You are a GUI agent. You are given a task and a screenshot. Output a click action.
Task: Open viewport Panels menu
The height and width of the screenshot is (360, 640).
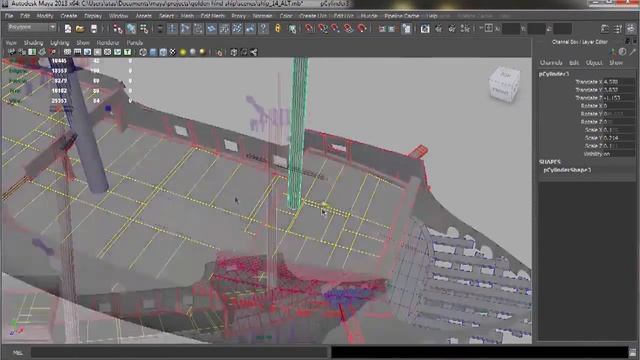tap(135, 43)
